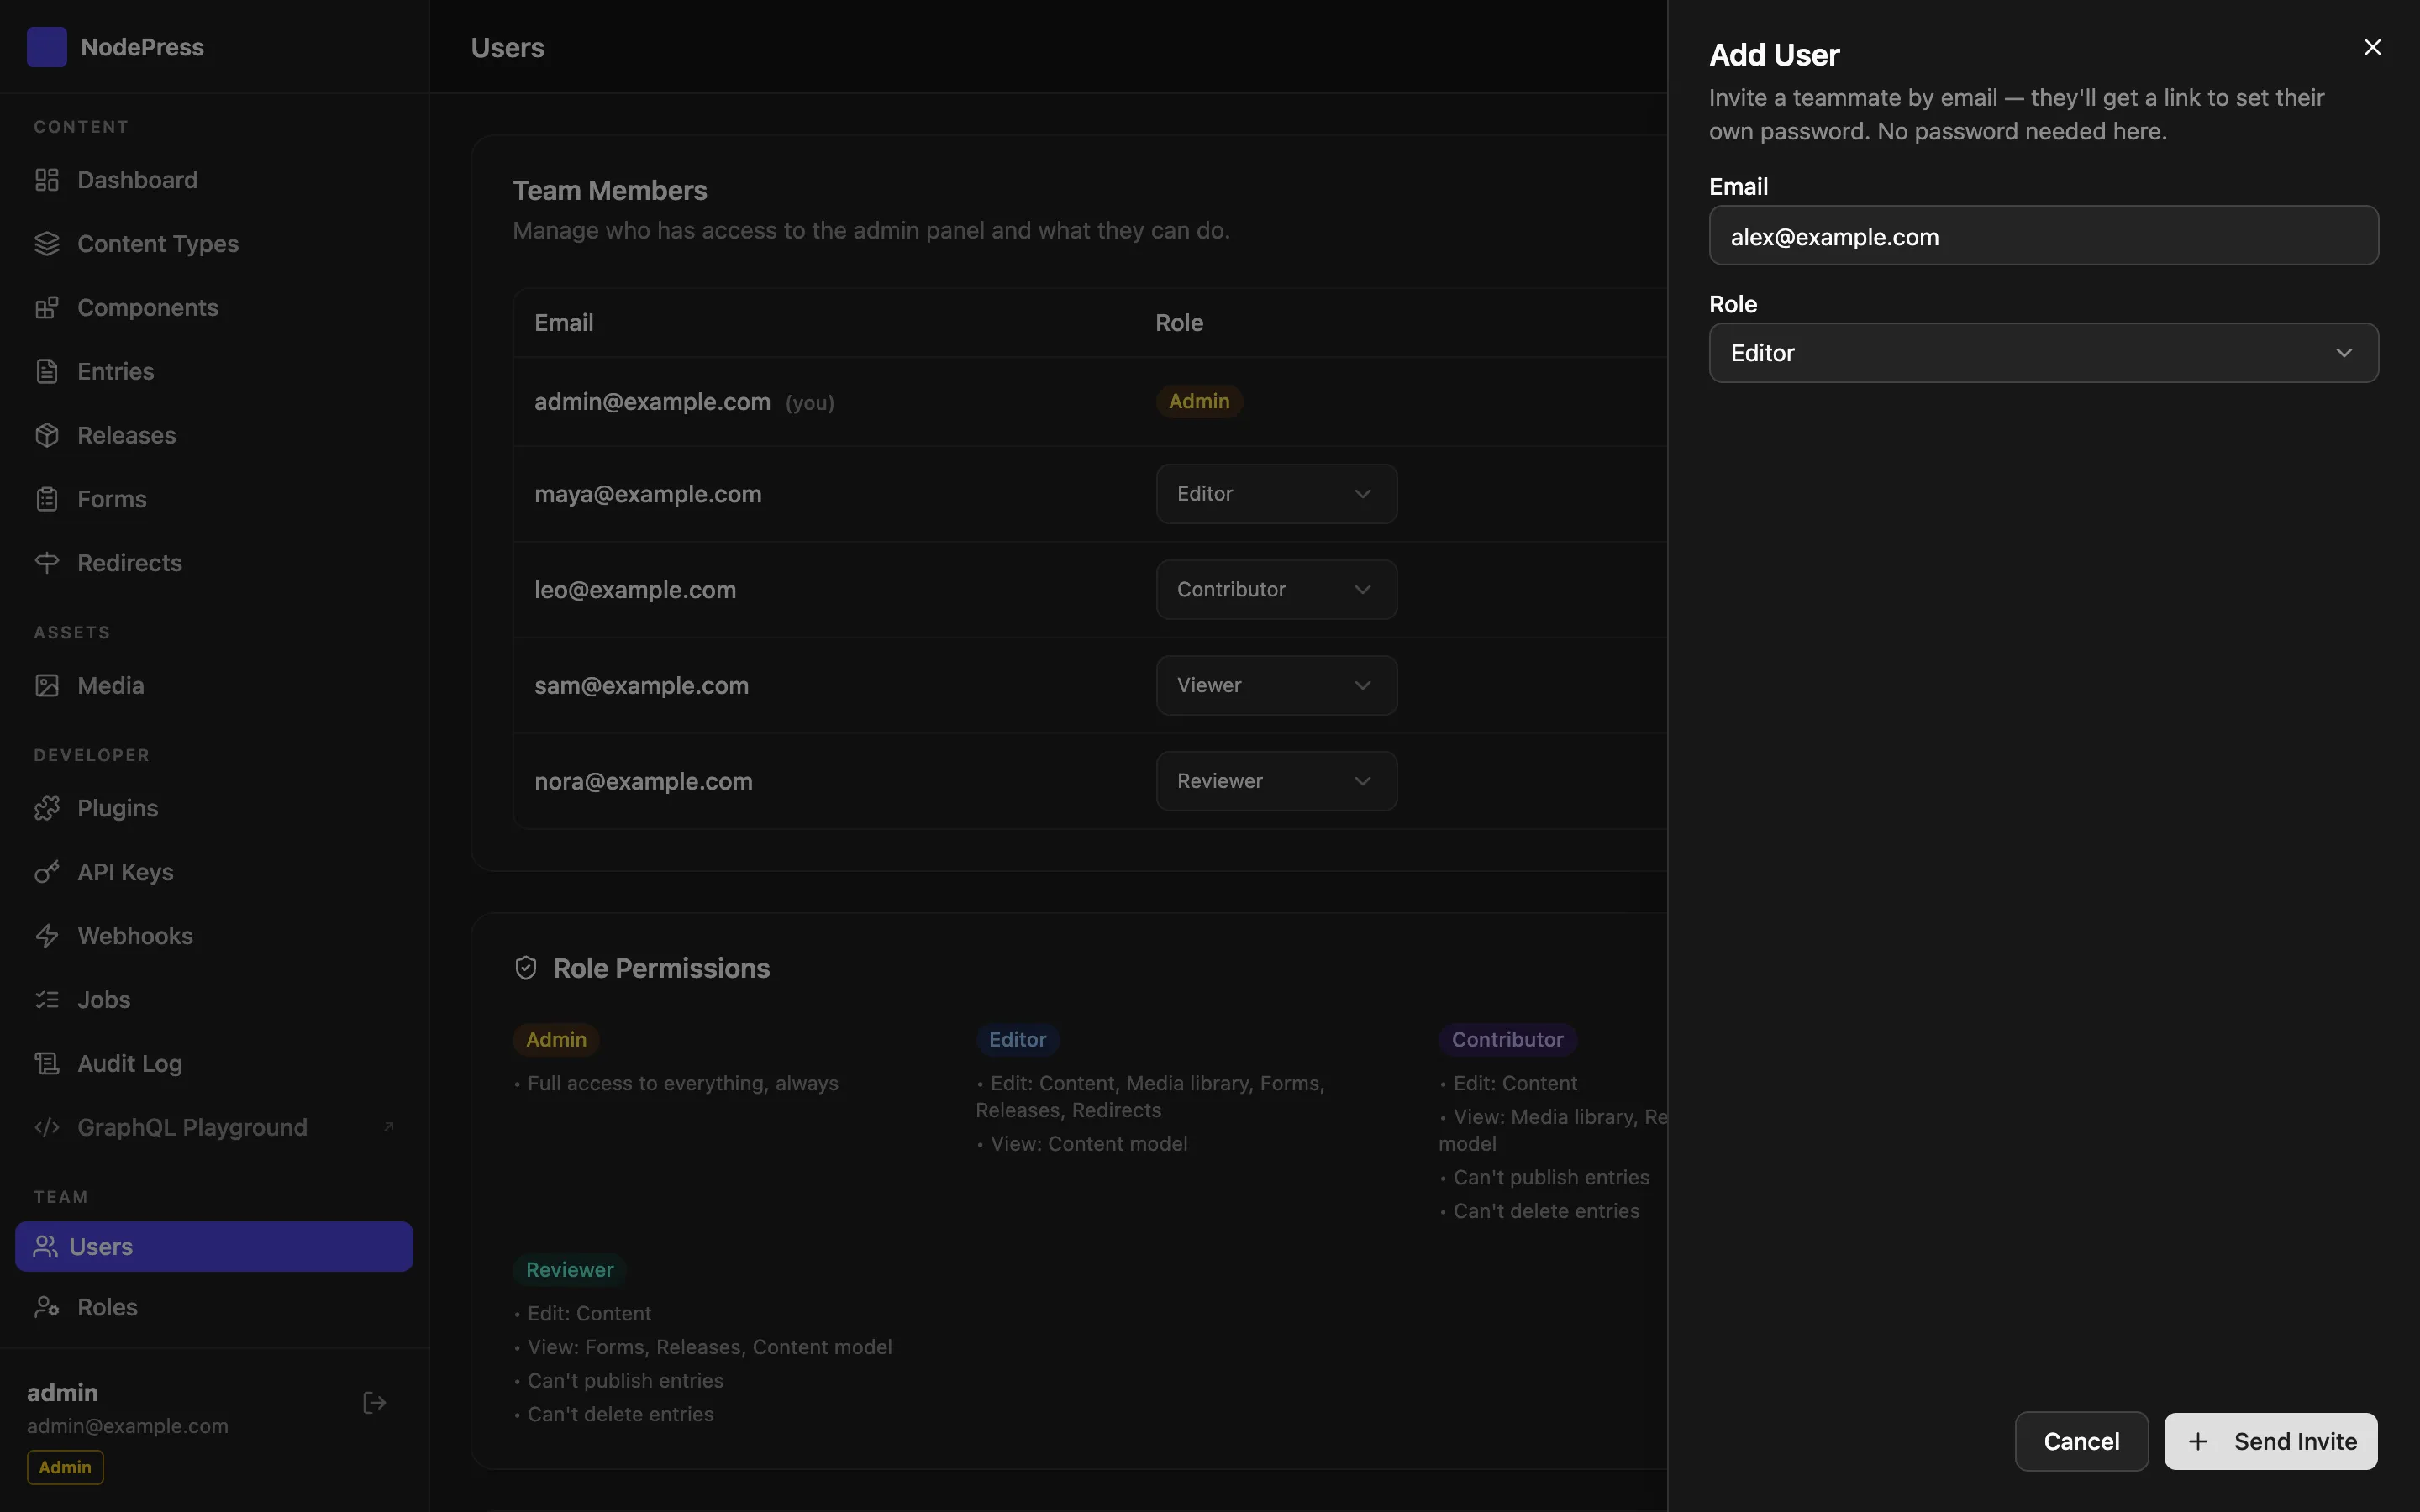
Task: Click the Content Types layers icon
Action: pyautogui.click(x=47, y=244)
